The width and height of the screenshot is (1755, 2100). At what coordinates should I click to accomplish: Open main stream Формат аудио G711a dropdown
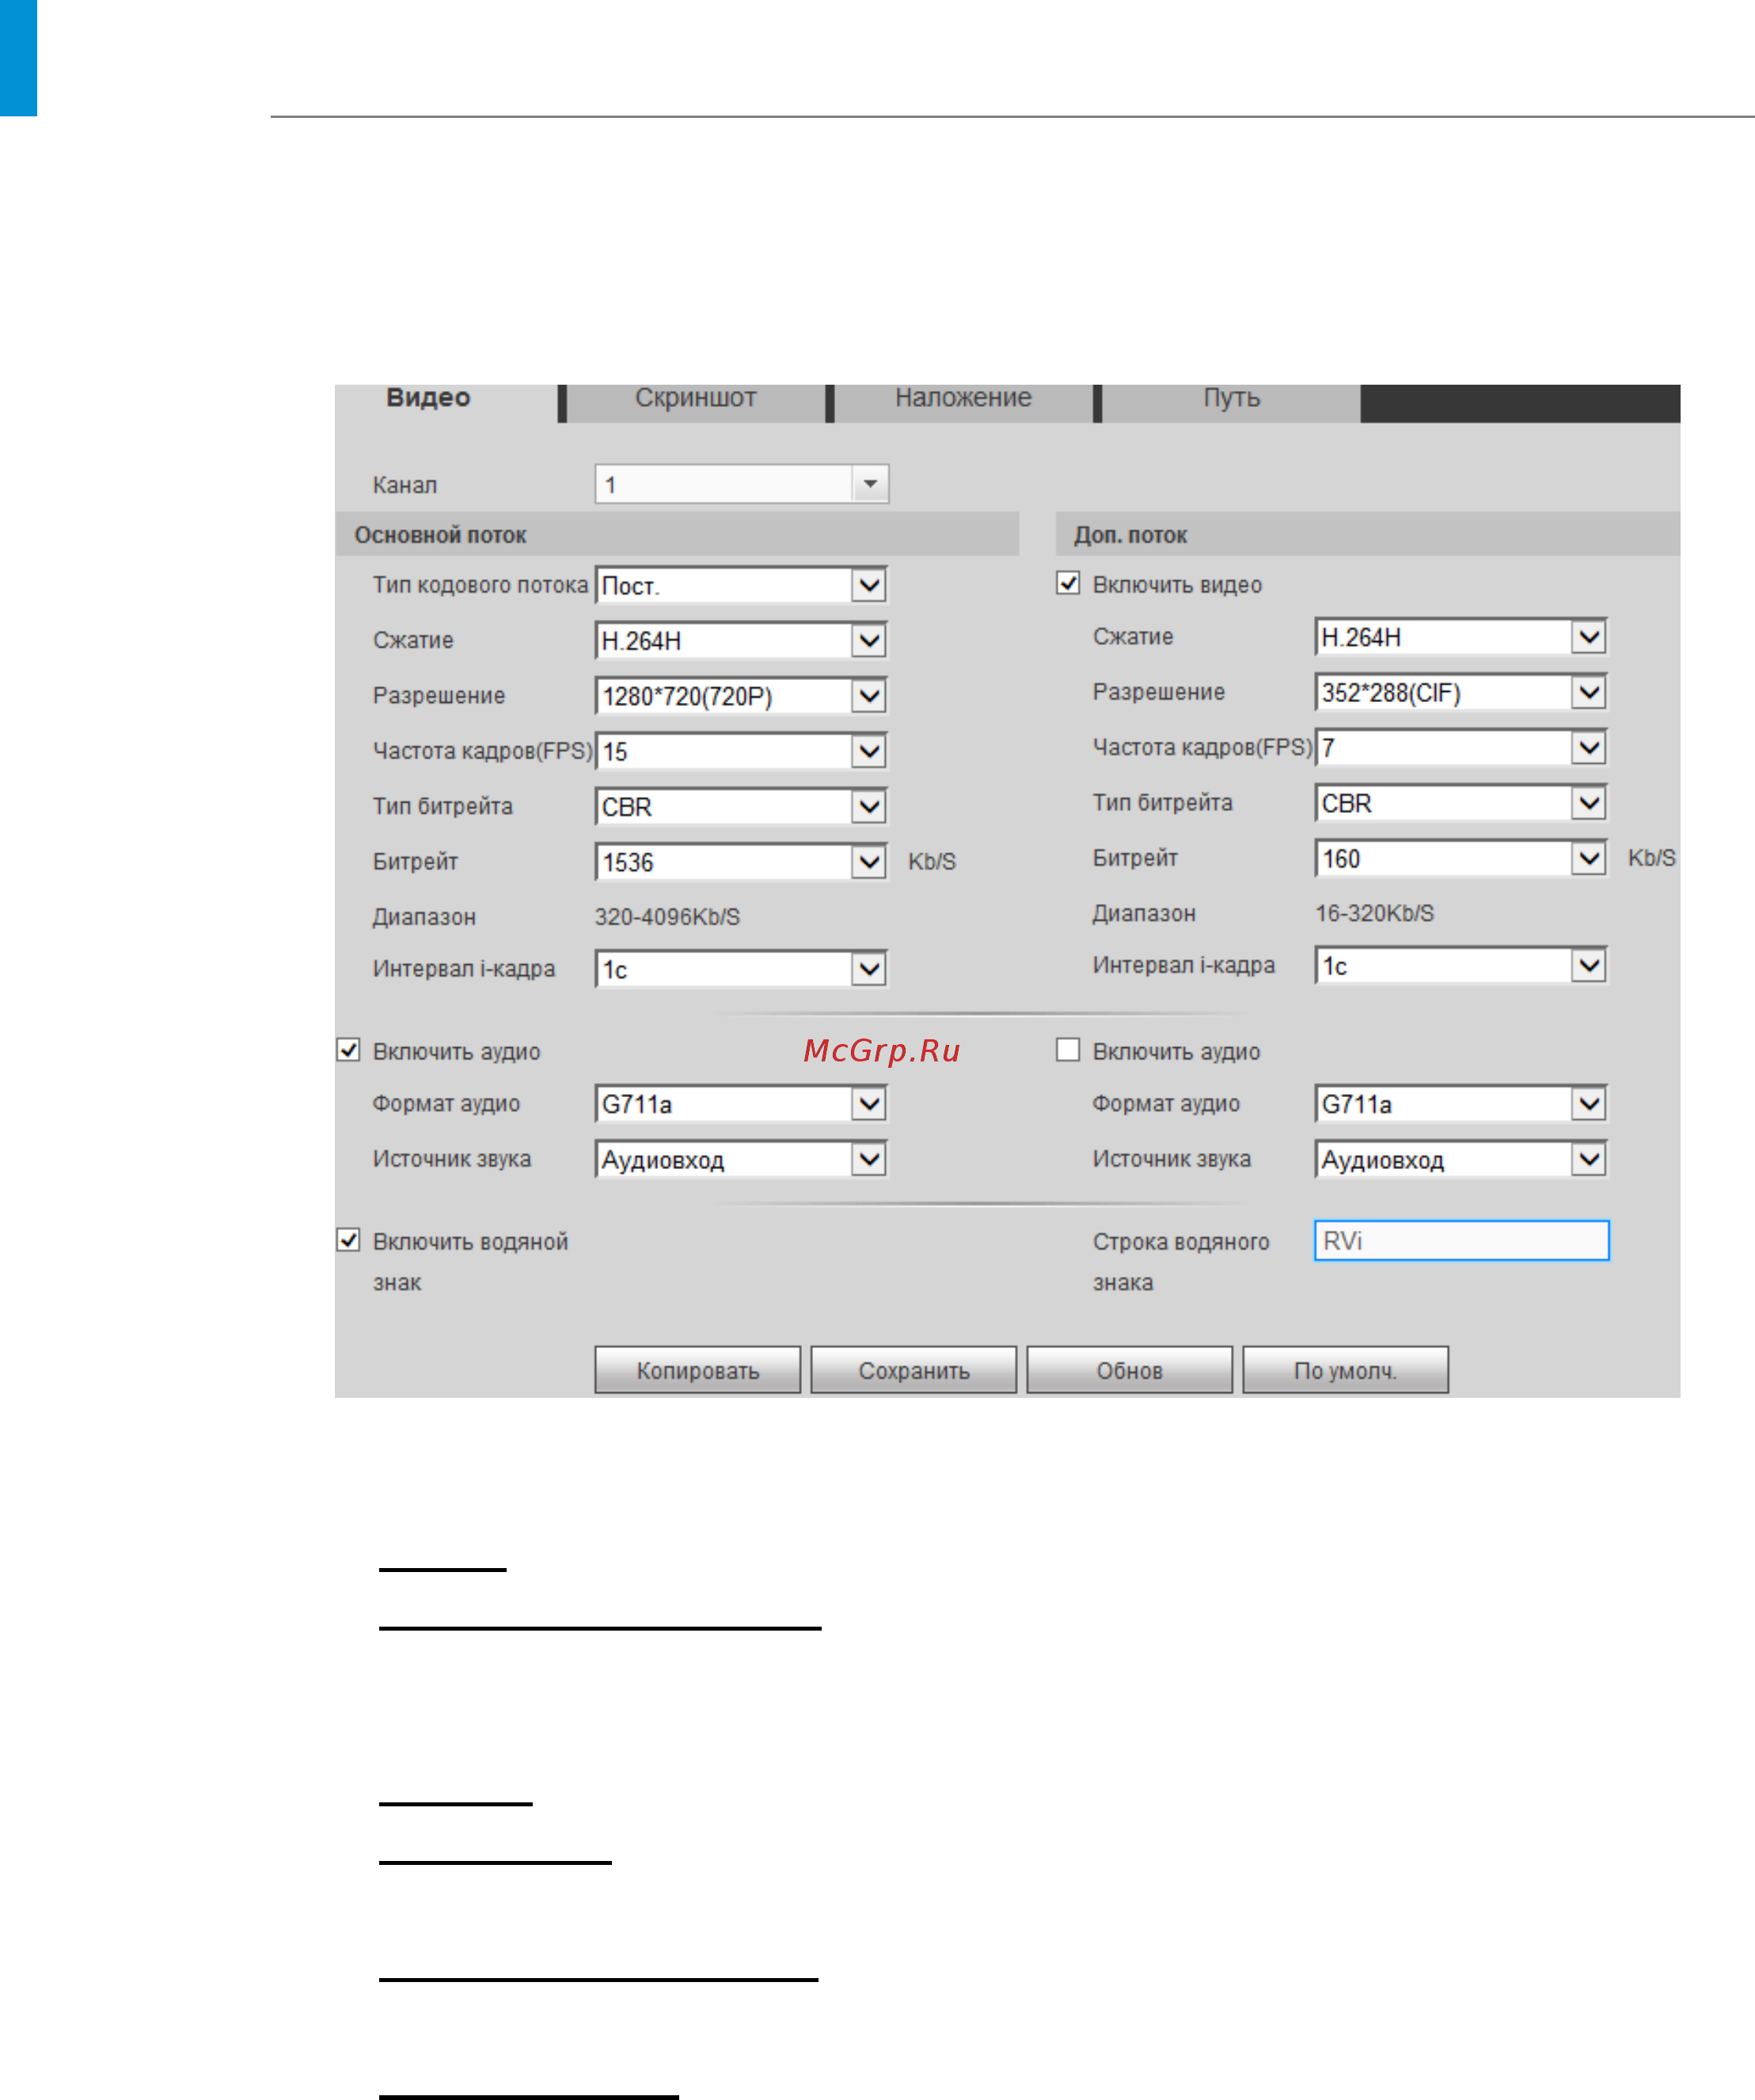click(741, 1104)
